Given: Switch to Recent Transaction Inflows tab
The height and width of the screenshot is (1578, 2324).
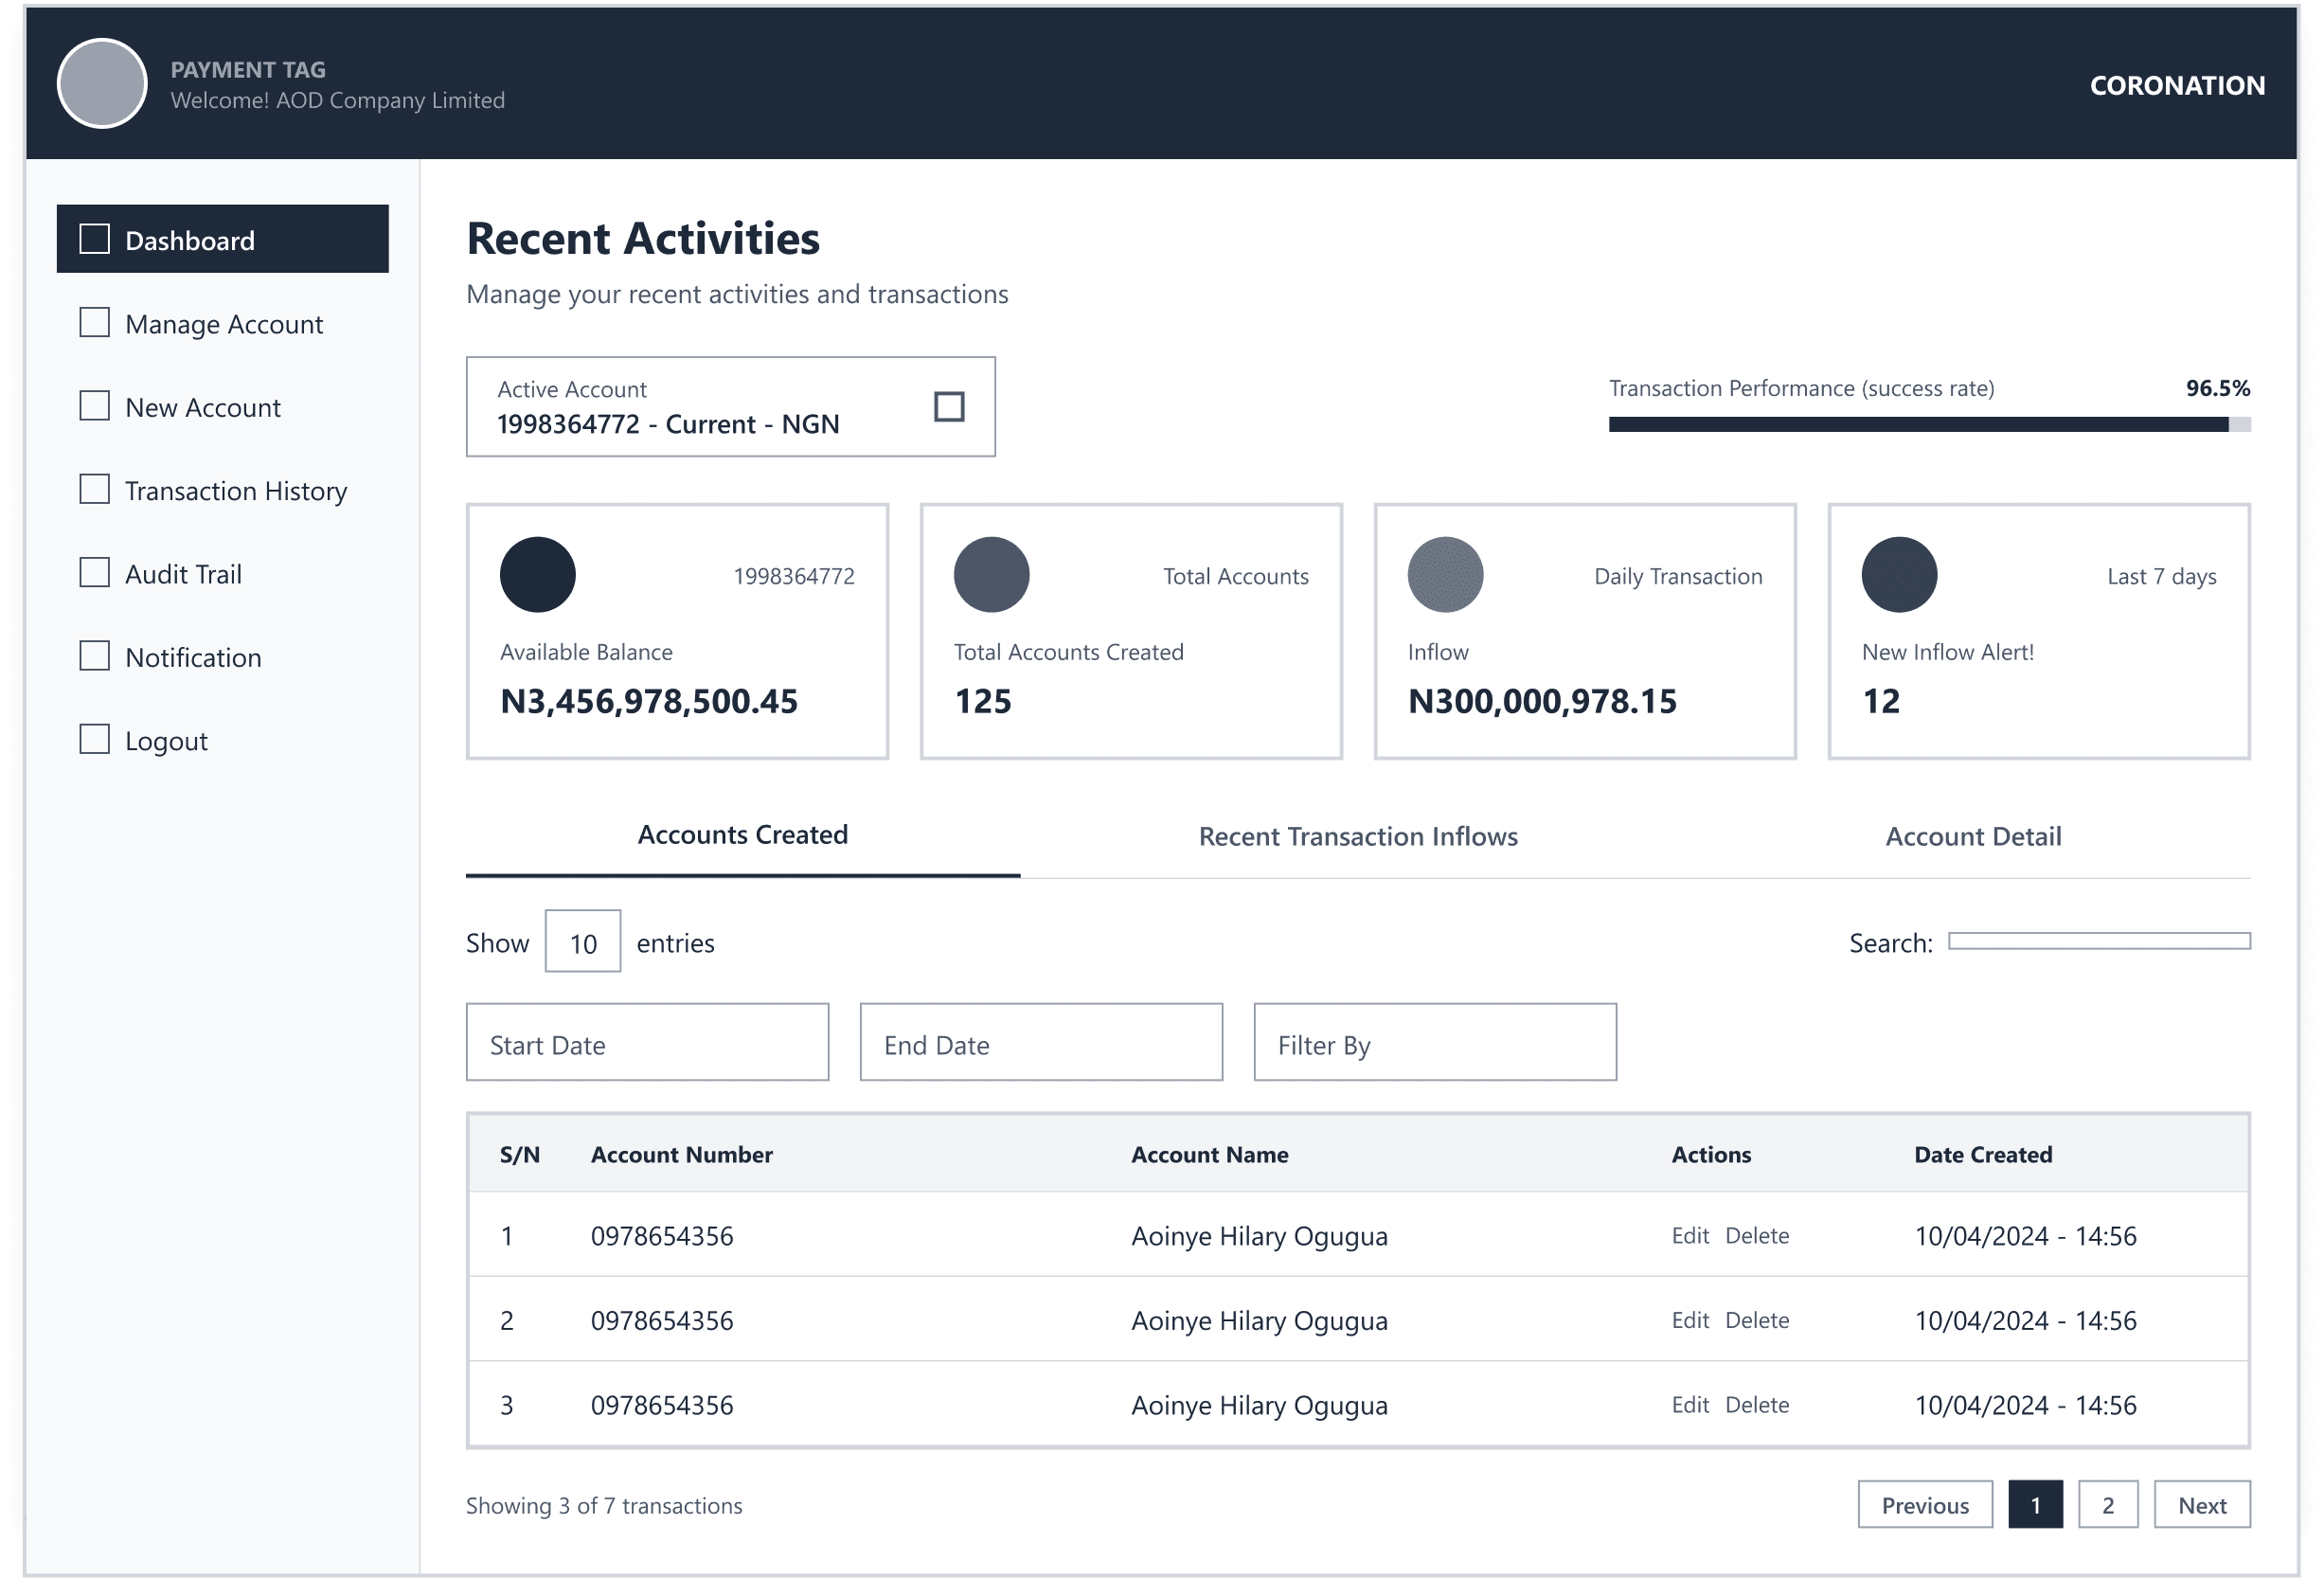Looking at the screenshot, I should 1358,836.
